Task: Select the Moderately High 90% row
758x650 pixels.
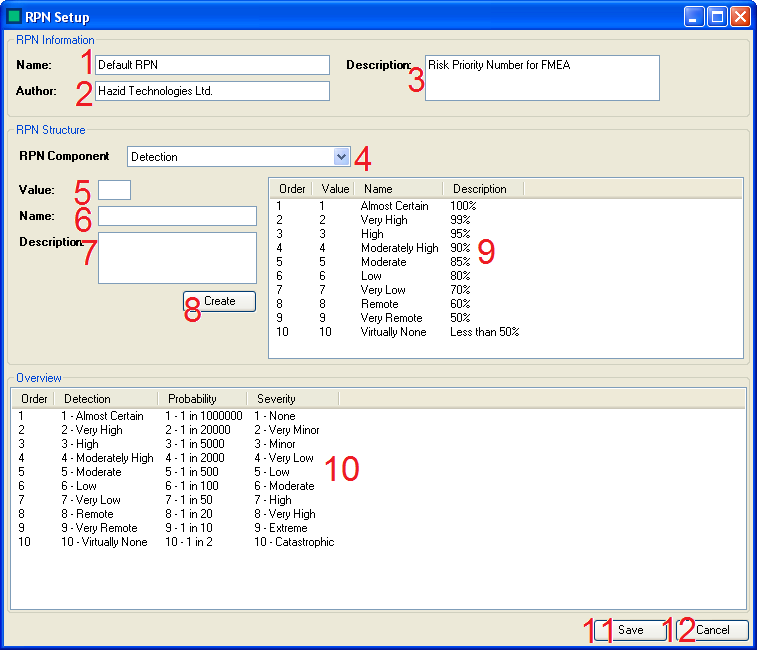Action: pos(399,248)
